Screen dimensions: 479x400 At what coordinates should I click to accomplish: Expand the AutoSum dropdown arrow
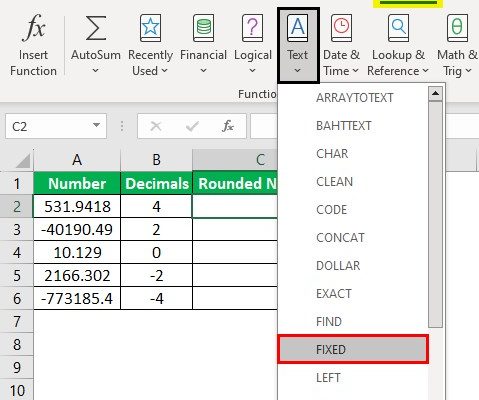click(x=95, y=71)
